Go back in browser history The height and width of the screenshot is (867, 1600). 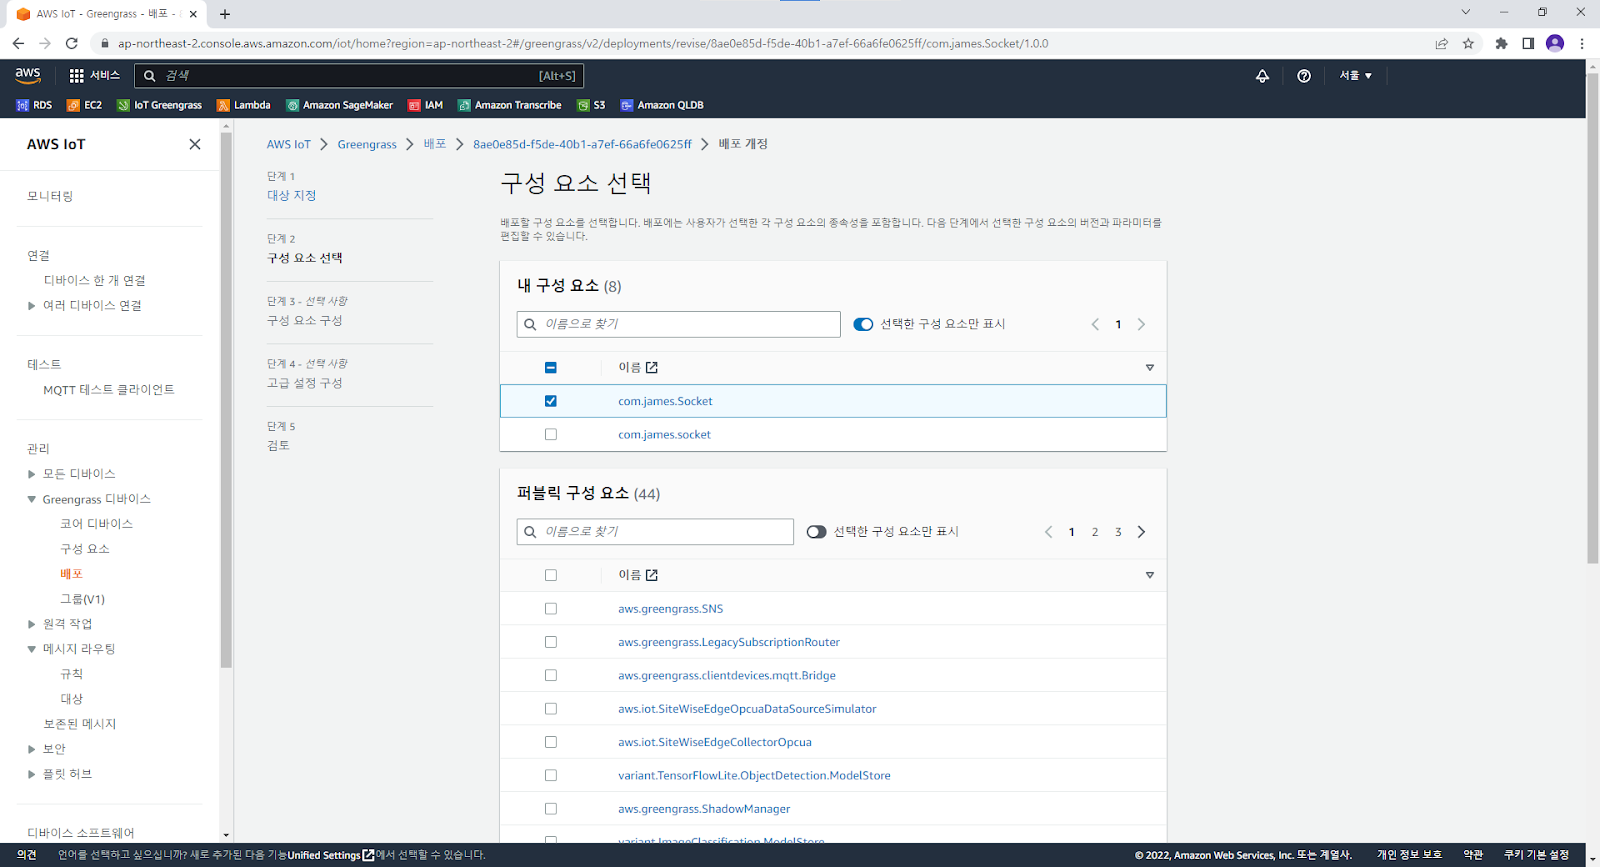tap(18, 43)
